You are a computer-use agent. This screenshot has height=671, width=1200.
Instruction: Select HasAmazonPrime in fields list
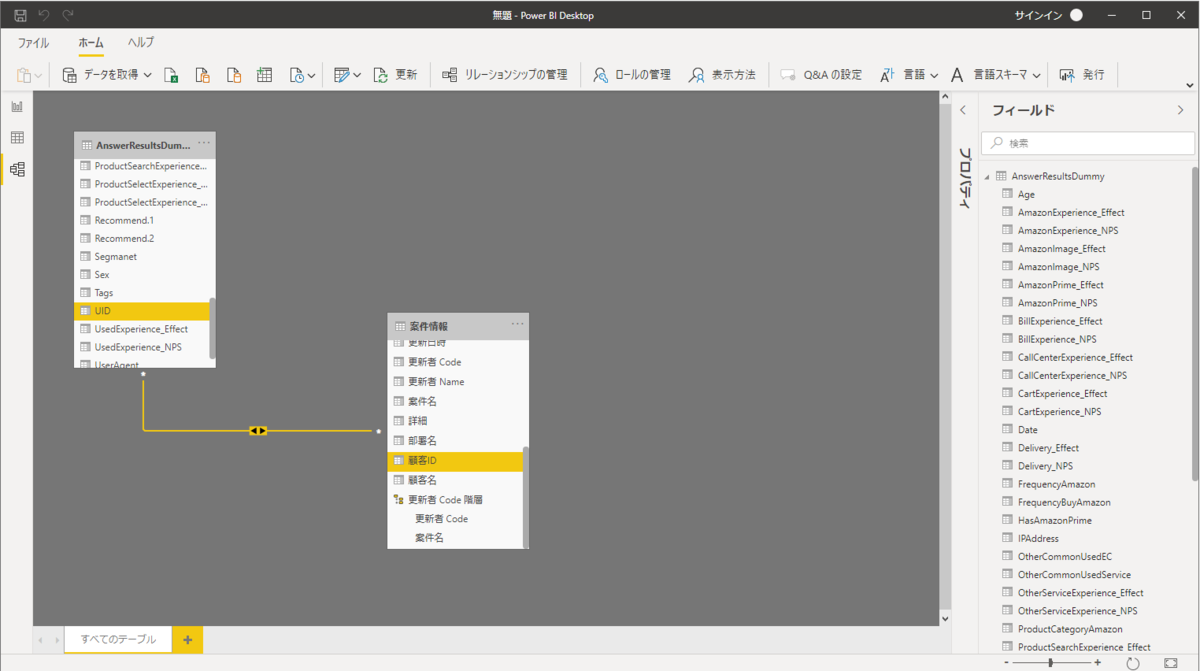pyautogui.click(x=1054, y=520)
